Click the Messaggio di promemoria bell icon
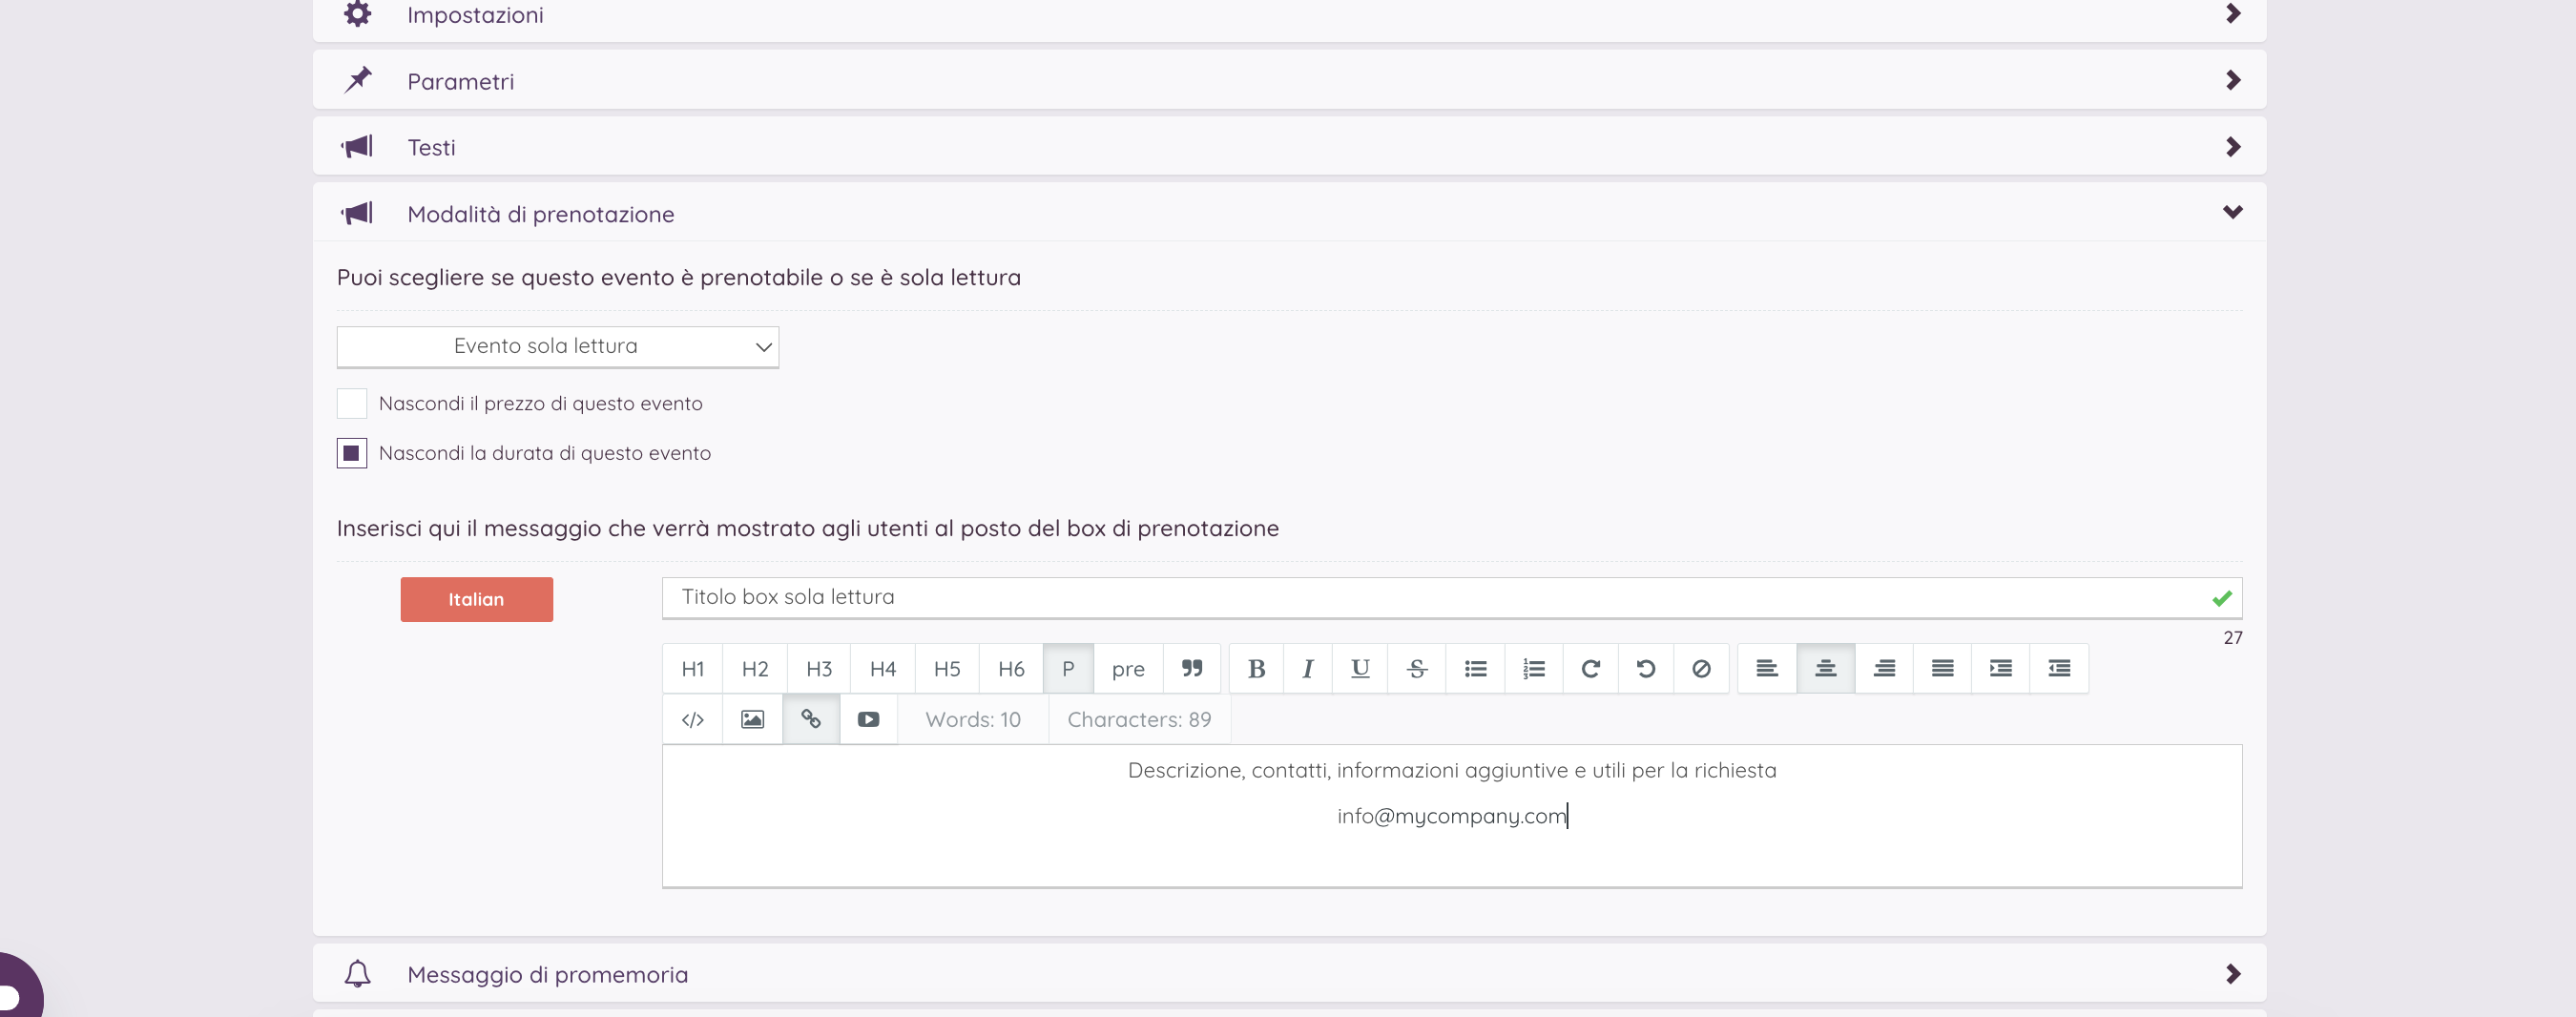2576x1017 pixels. coord(357,973)
